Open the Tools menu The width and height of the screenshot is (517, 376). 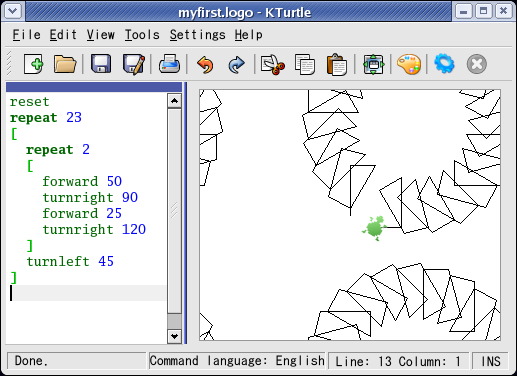pos(142,35)
